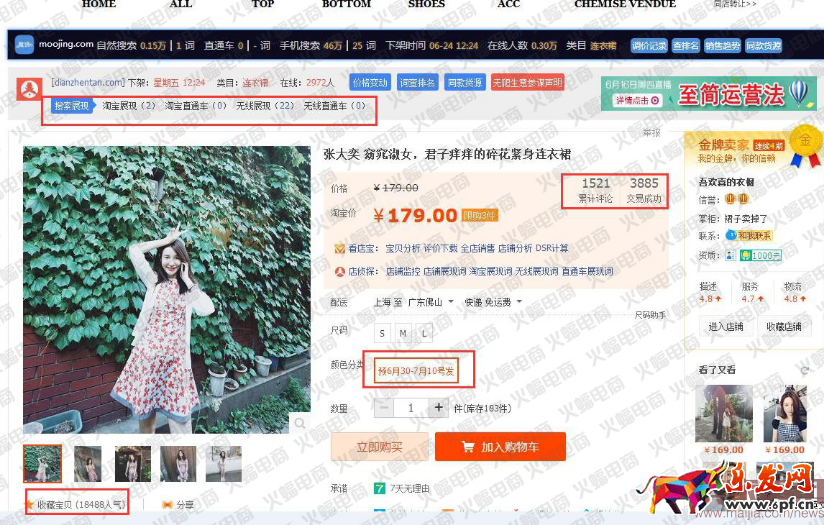
Task: Click the moojing.com logo icon
Action: click(24, 44)
